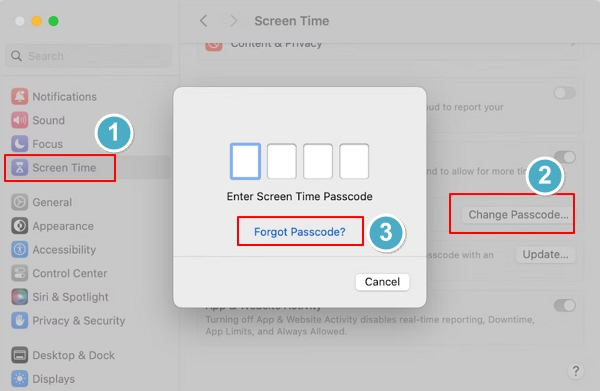Select Appearance in the sidebar
The image size is (600, 391).
63,226
